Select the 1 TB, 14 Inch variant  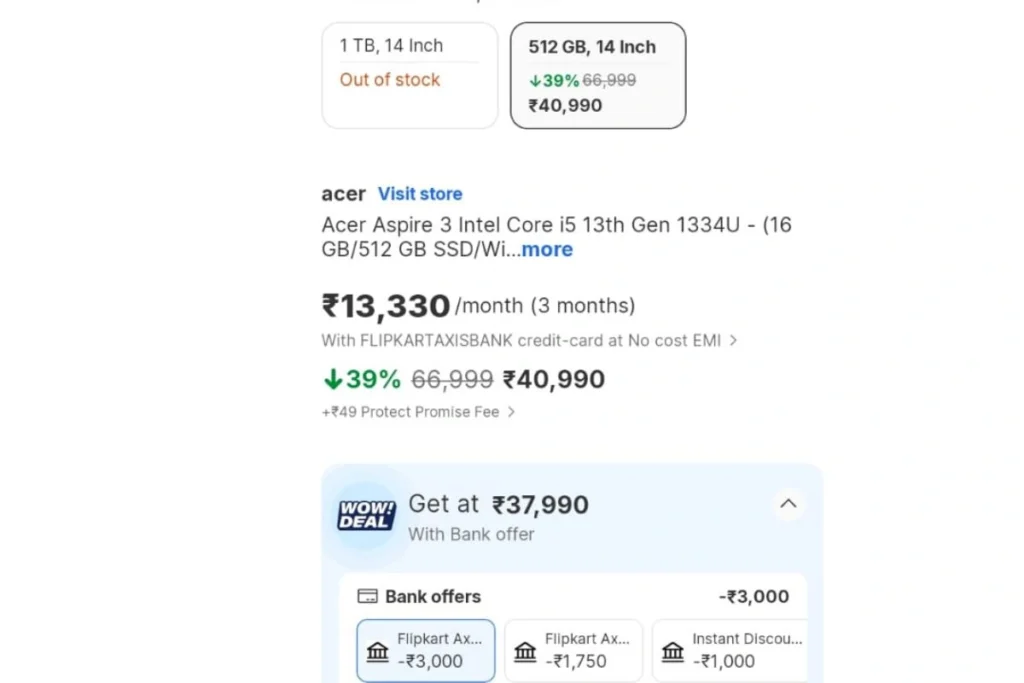[x=409, y=76]
